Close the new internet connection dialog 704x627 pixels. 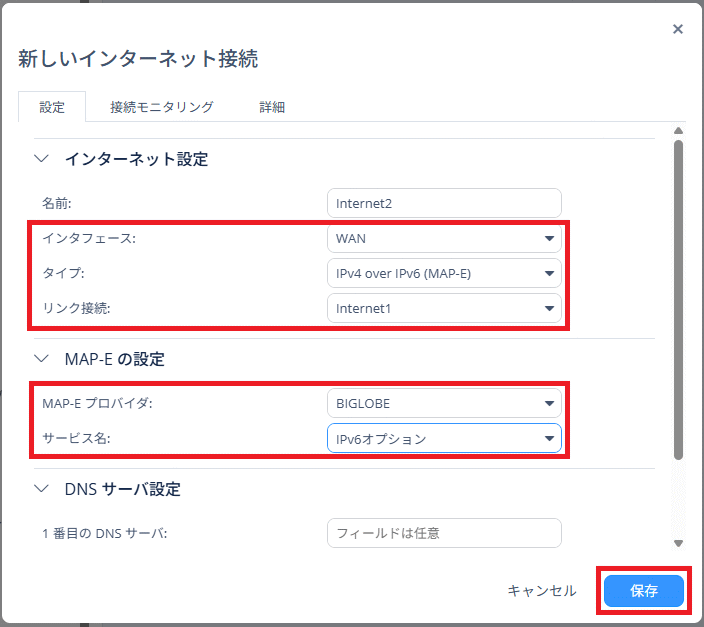click(678, 29)
